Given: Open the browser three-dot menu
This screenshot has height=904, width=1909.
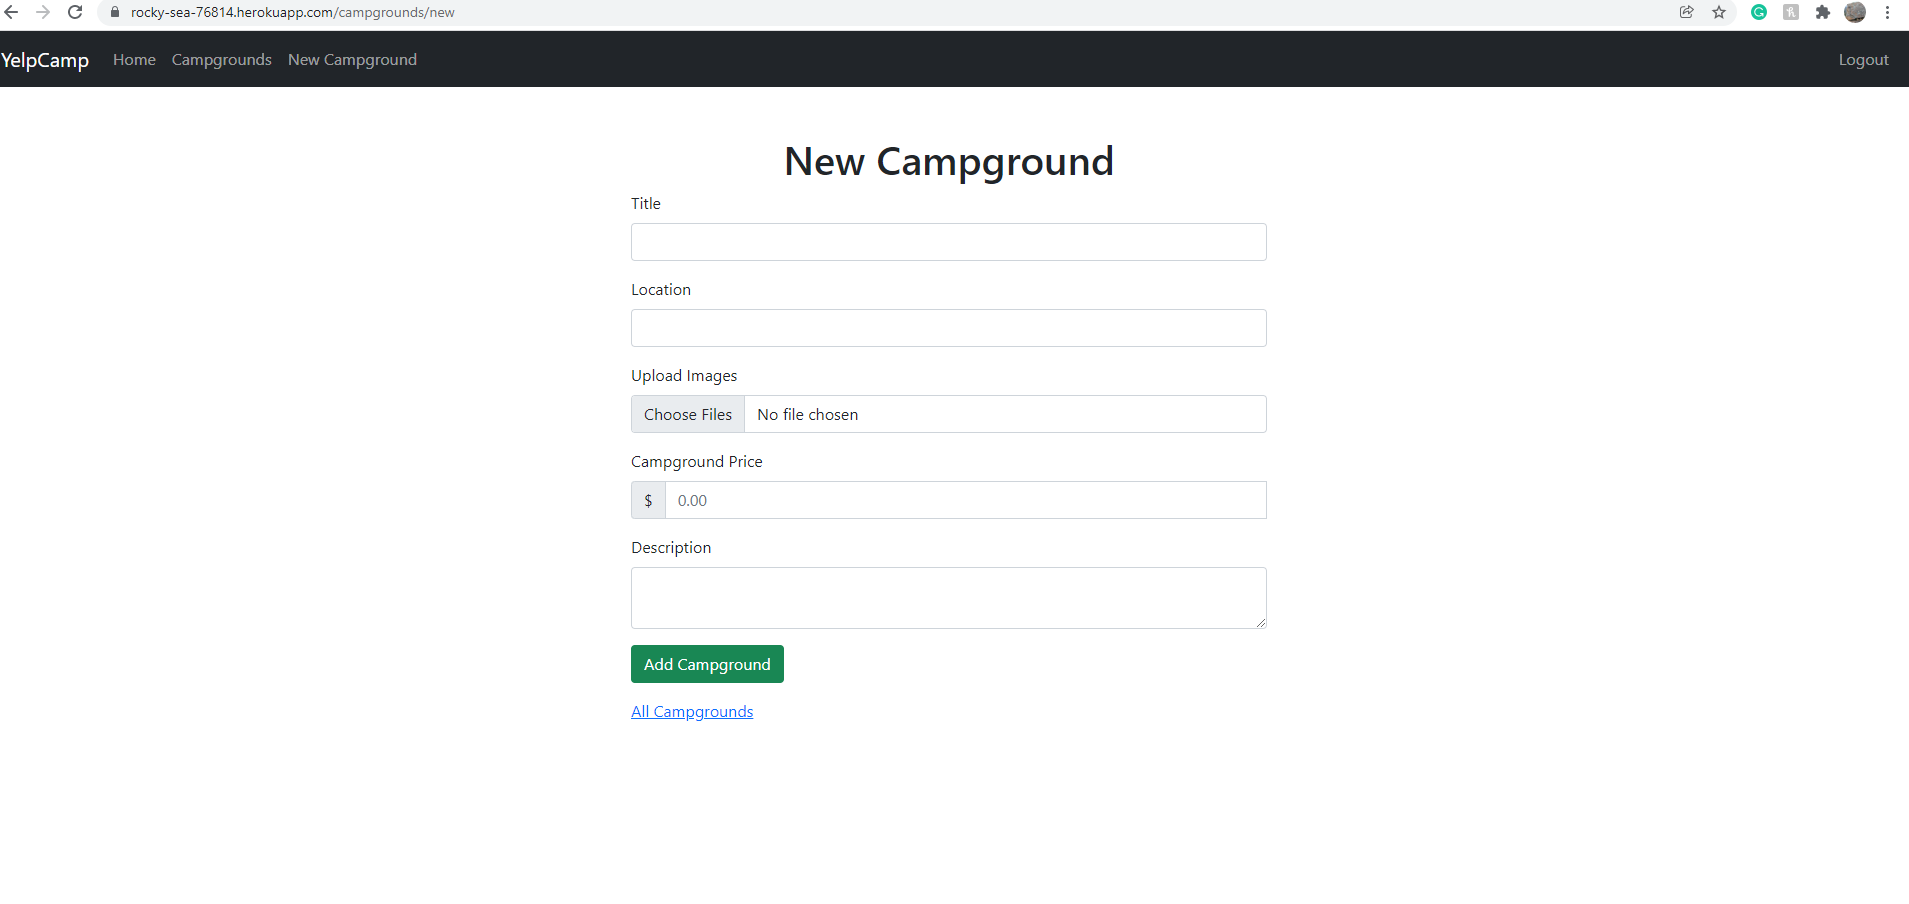Looking at the screenshot, I should [x=1888, y=13].
